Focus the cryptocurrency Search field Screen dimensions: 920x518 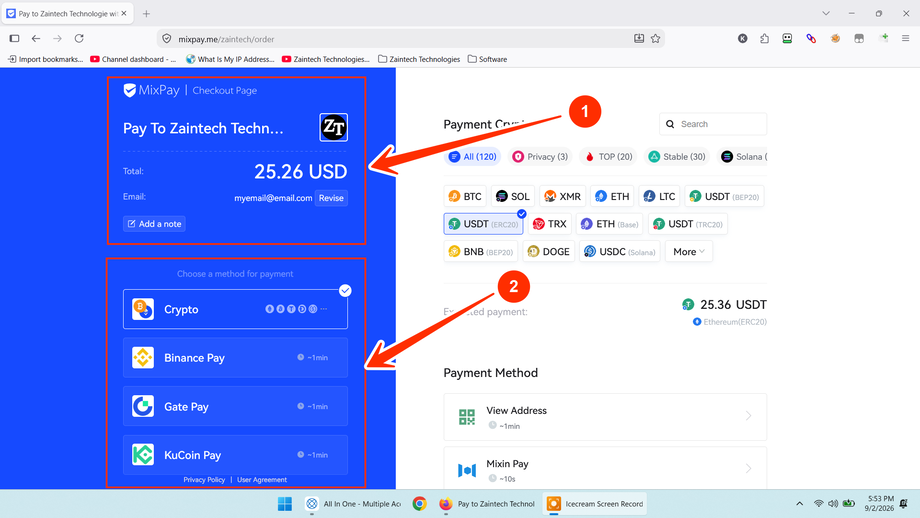tap(713, 124)
